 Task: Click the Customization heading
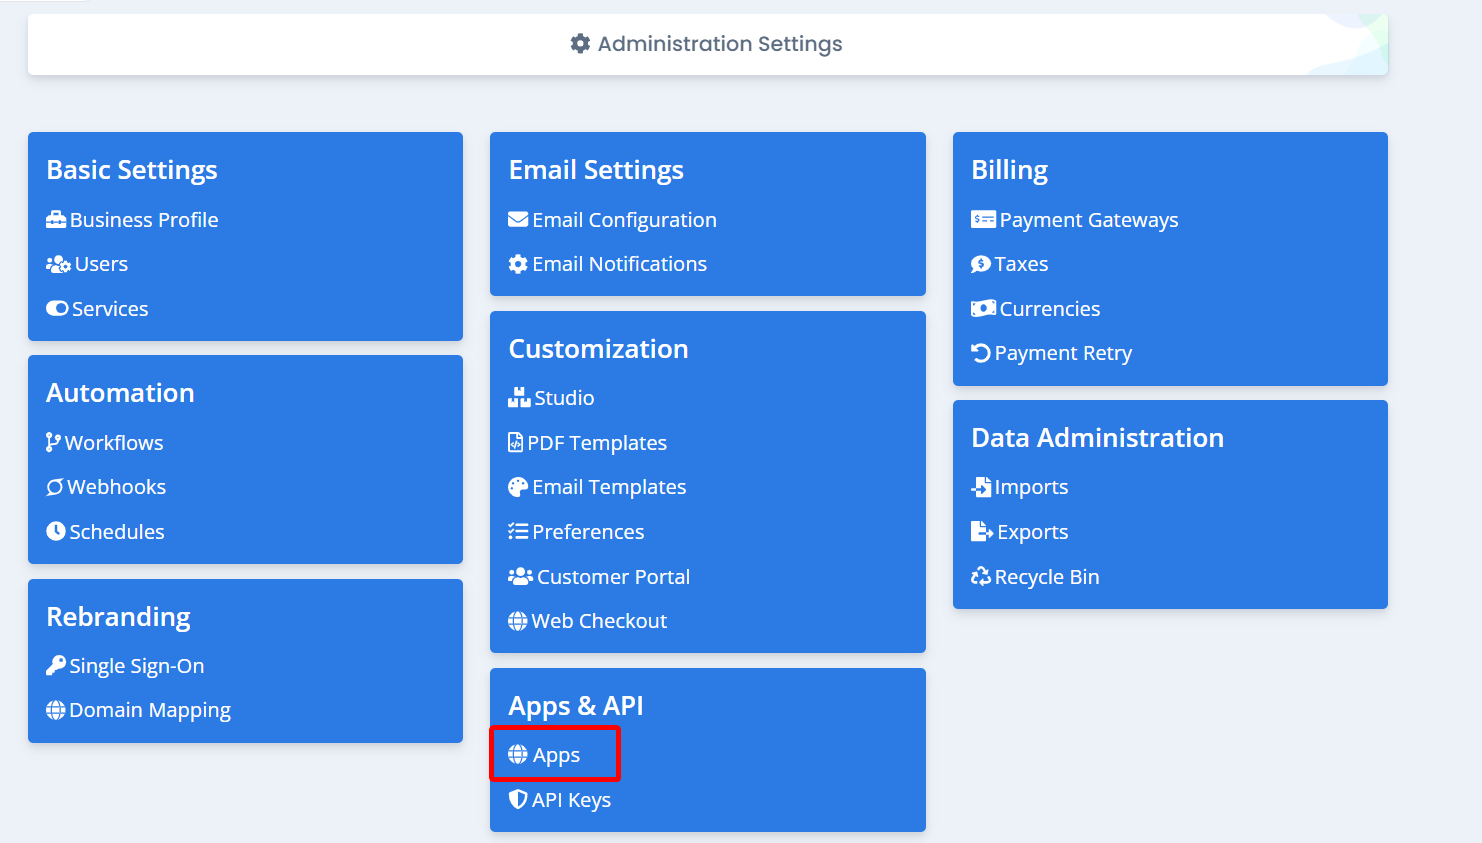coord(598,349)
